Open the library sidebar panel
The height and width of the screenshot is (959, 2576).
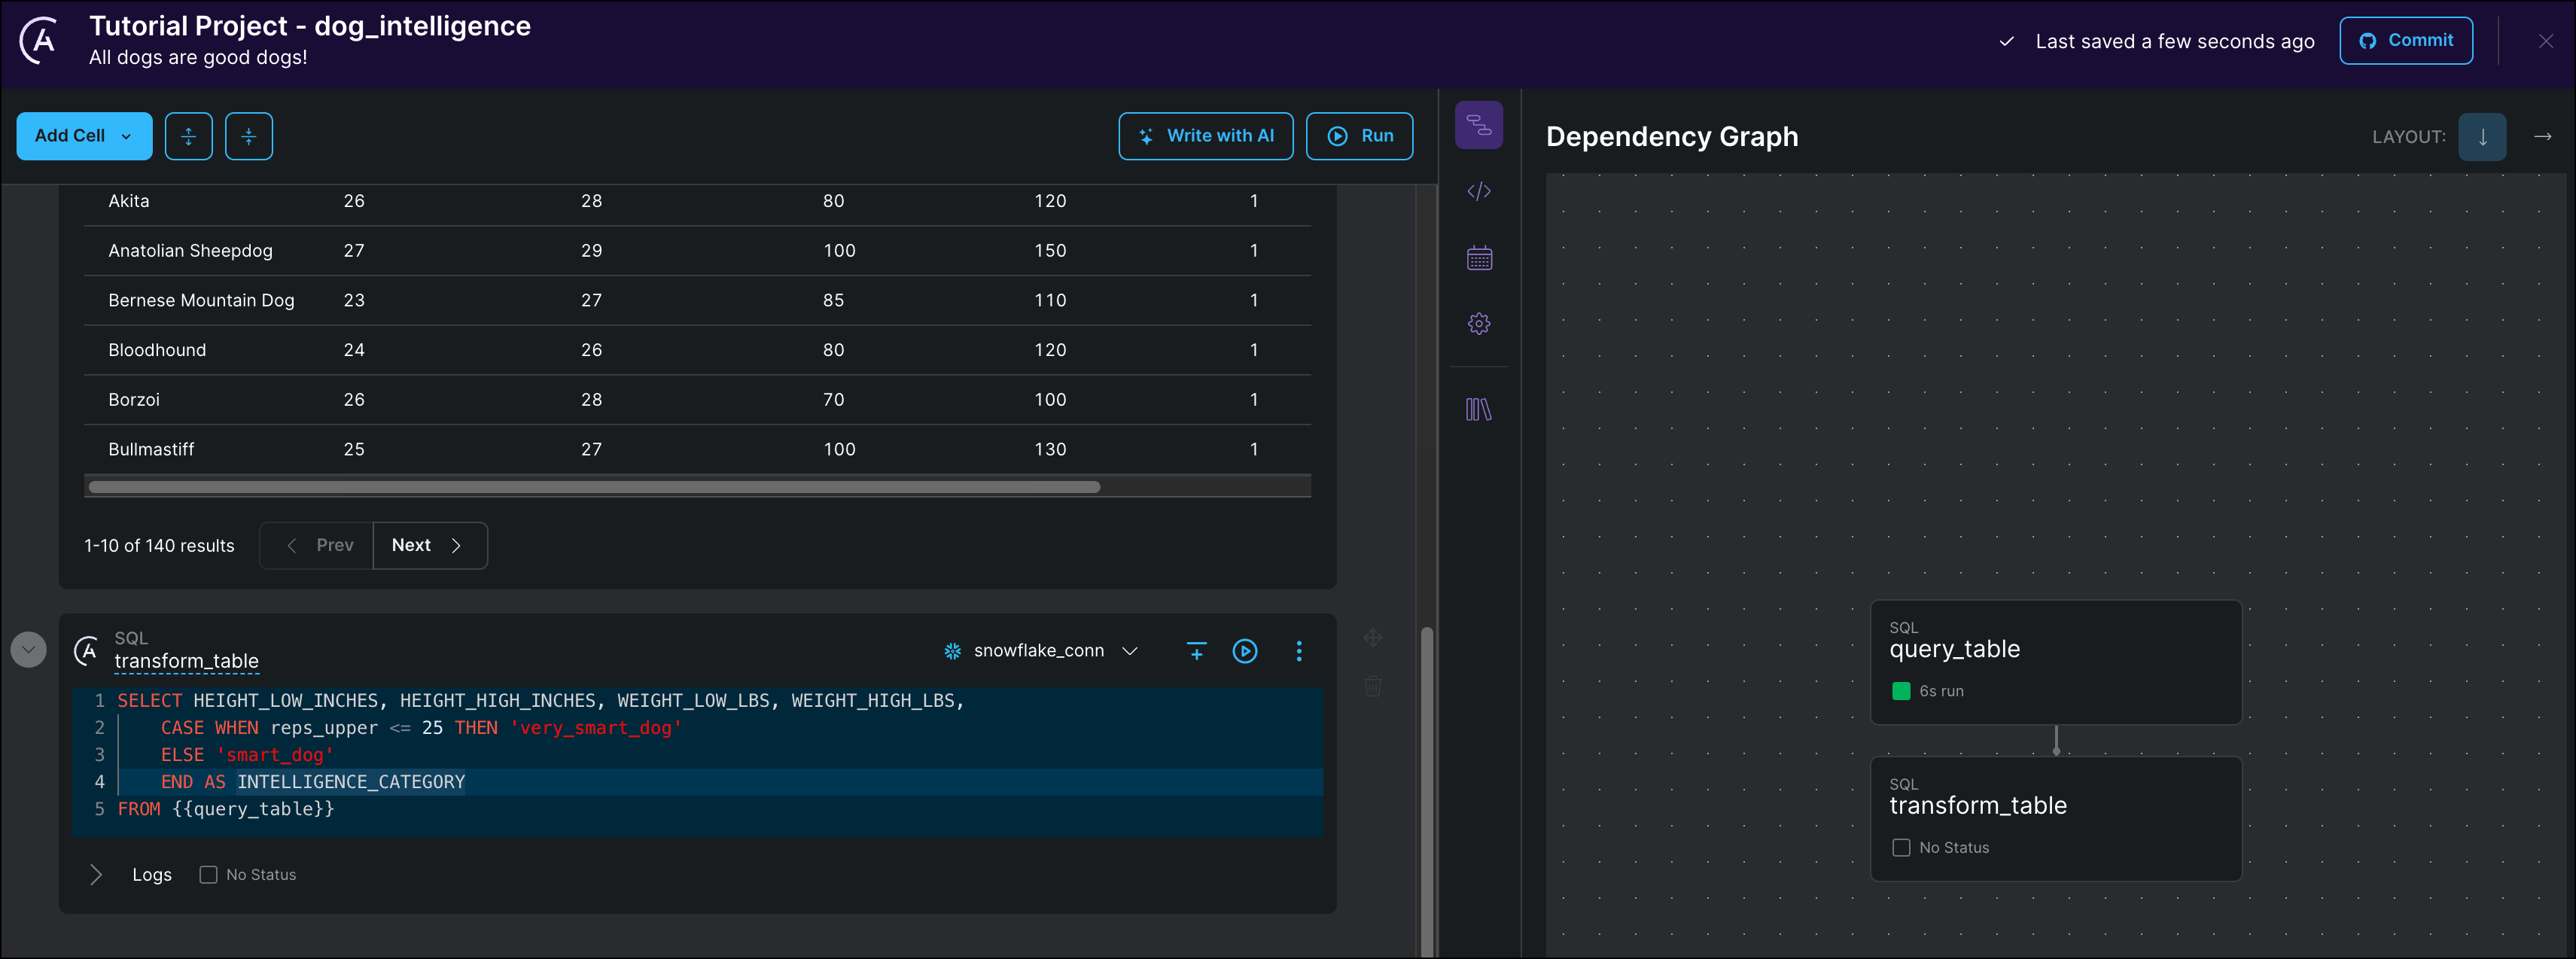[1479, 408]
